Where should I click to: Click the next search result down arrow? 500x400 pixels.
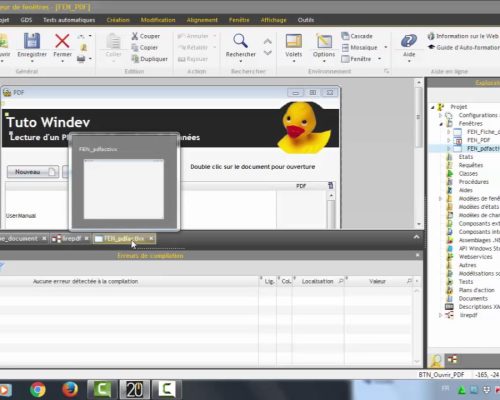(268, 53)
